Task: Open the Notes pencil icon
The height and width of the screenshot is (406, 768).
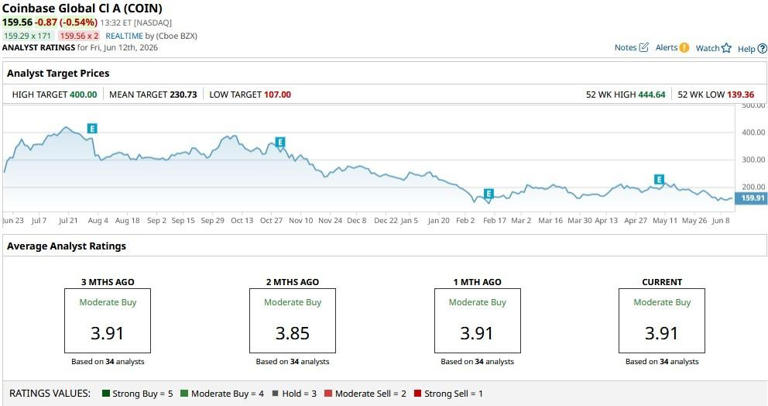Action: pyautogui.click(x=644, y=47)
